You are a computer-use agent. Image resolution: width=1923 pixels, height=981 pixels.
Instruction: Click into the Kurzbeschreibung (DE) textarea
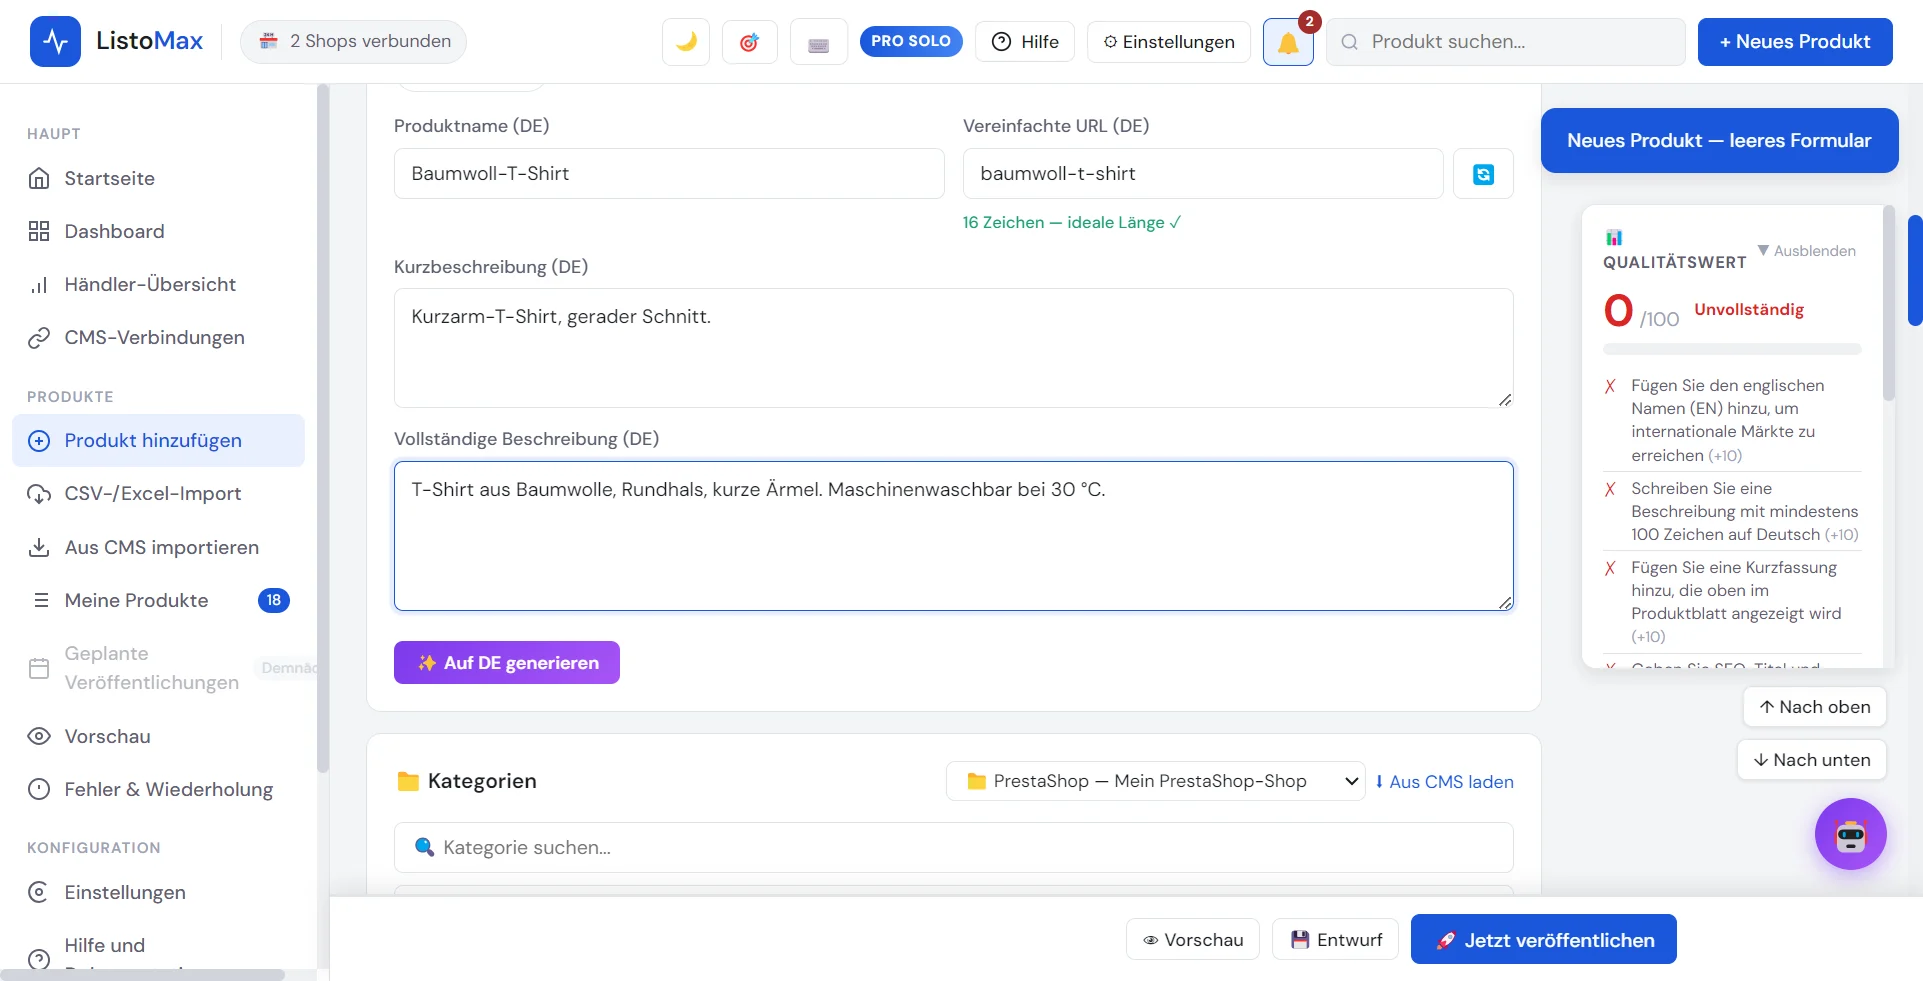pos(953,348)
